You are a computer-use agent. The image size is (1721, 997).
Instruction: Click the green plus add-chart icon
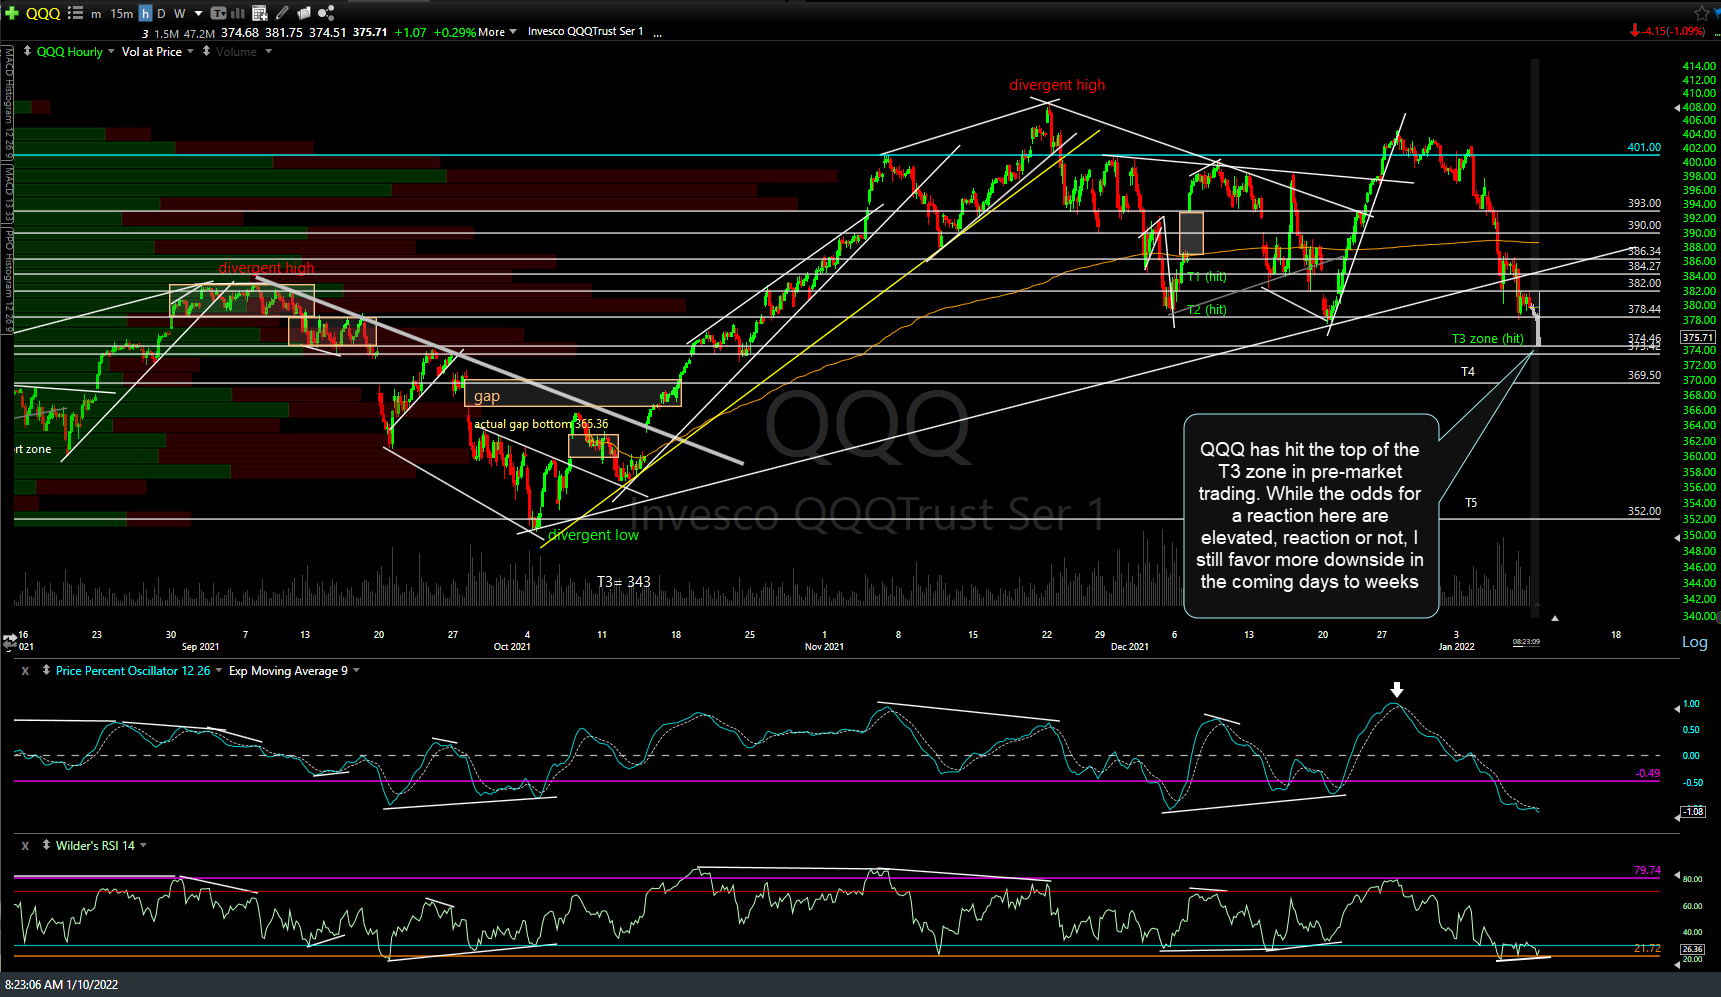(12, 13)
